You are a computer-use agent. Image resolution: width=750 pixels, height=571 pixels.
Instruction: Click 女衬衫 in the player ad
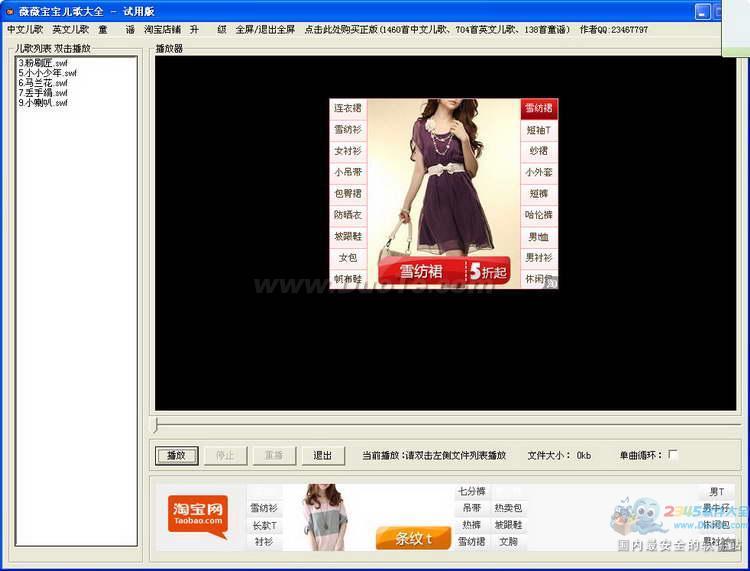[x=348, y=151]
